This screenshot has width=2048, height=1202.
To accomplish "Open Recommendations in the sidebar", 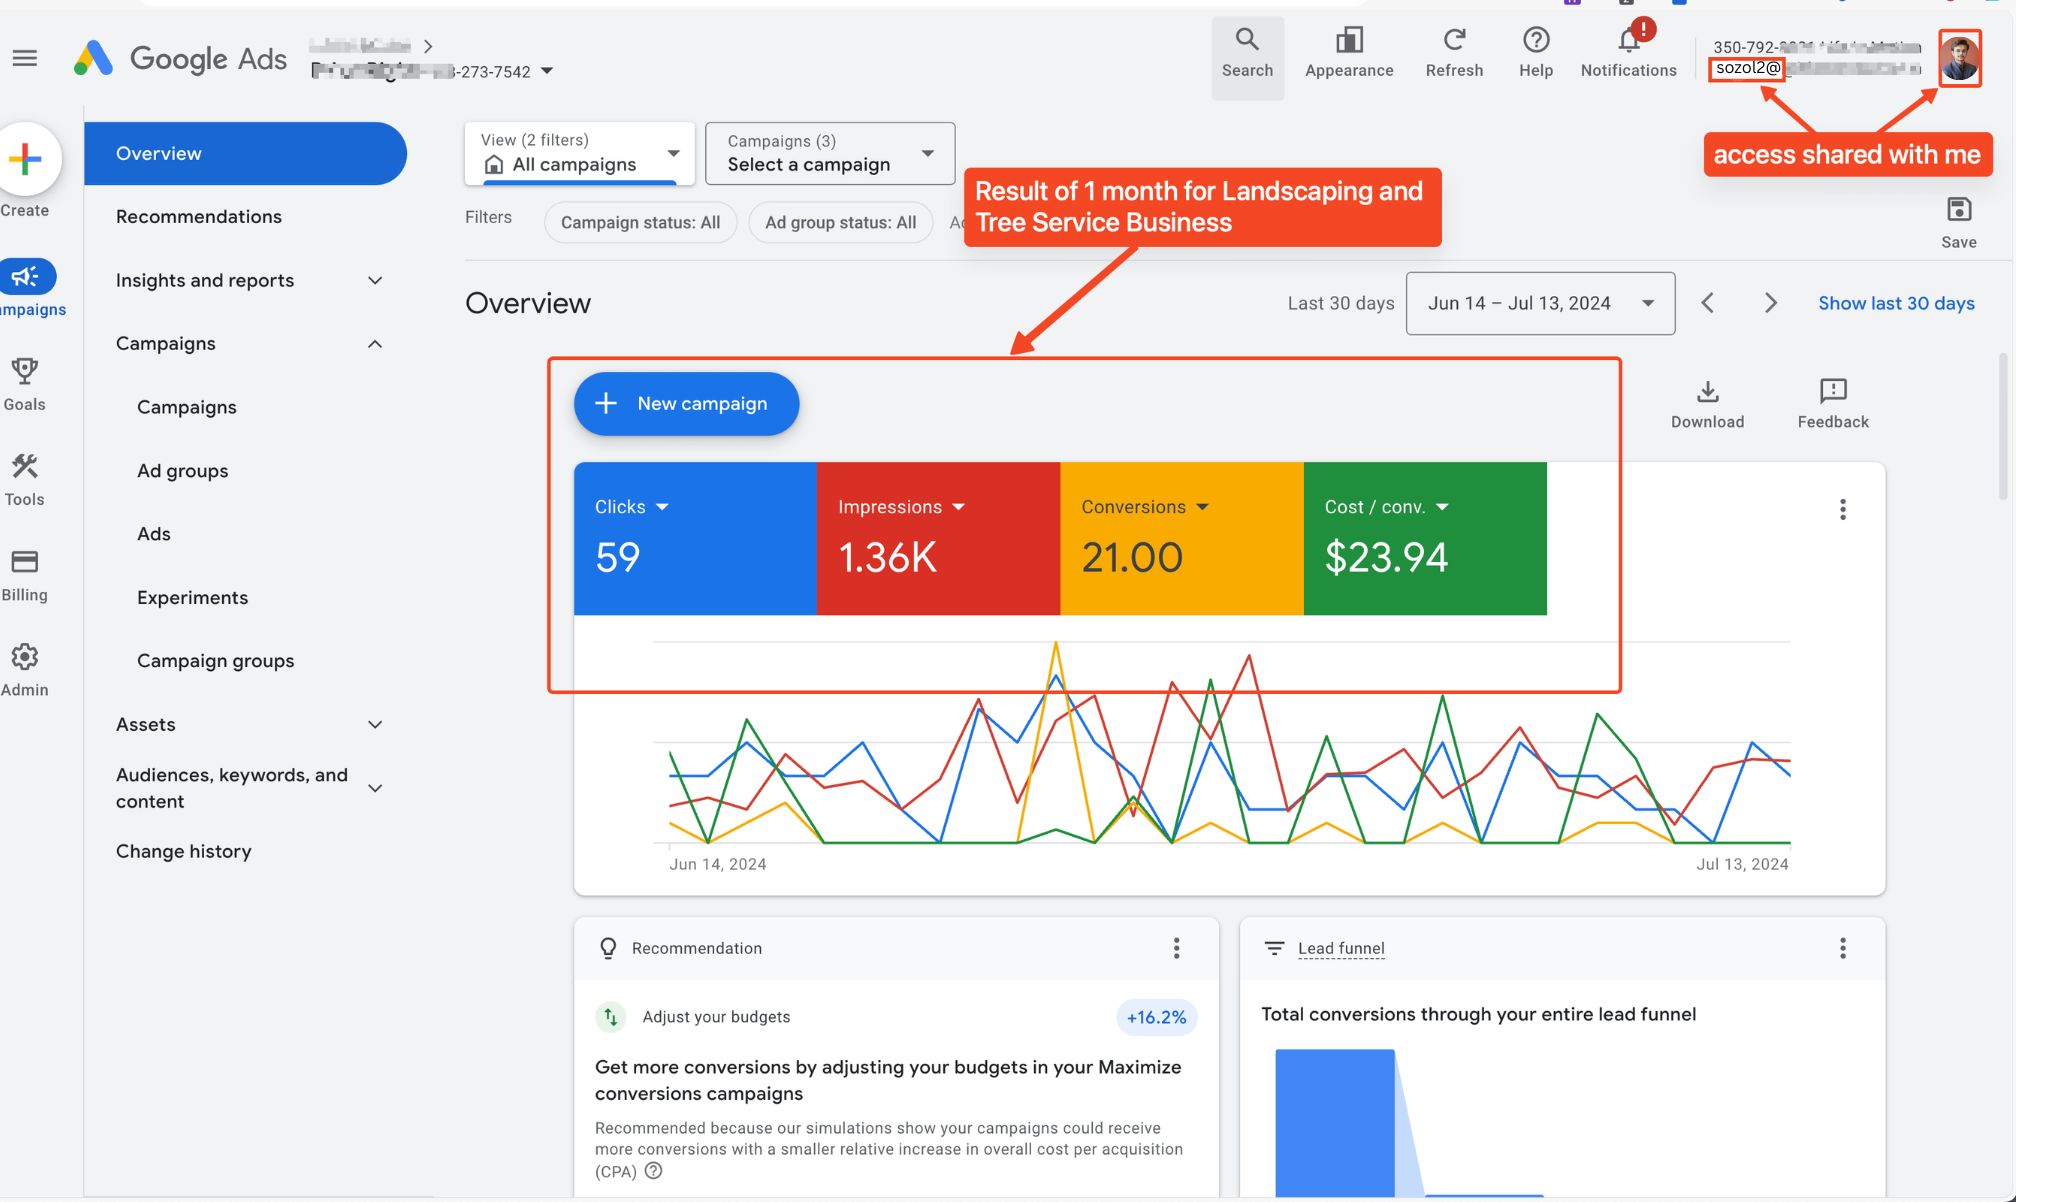I will 199,217.
